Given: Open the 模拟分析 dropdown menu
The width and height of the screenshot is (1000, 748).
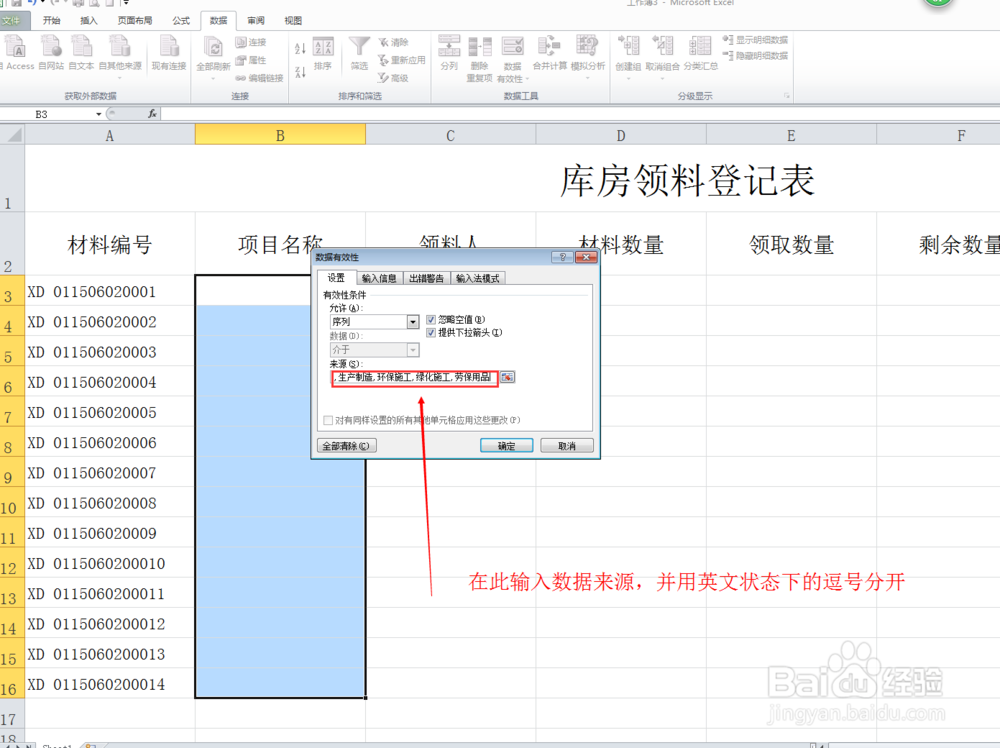Looking at the screenshot, I should (x=588, y=52).
